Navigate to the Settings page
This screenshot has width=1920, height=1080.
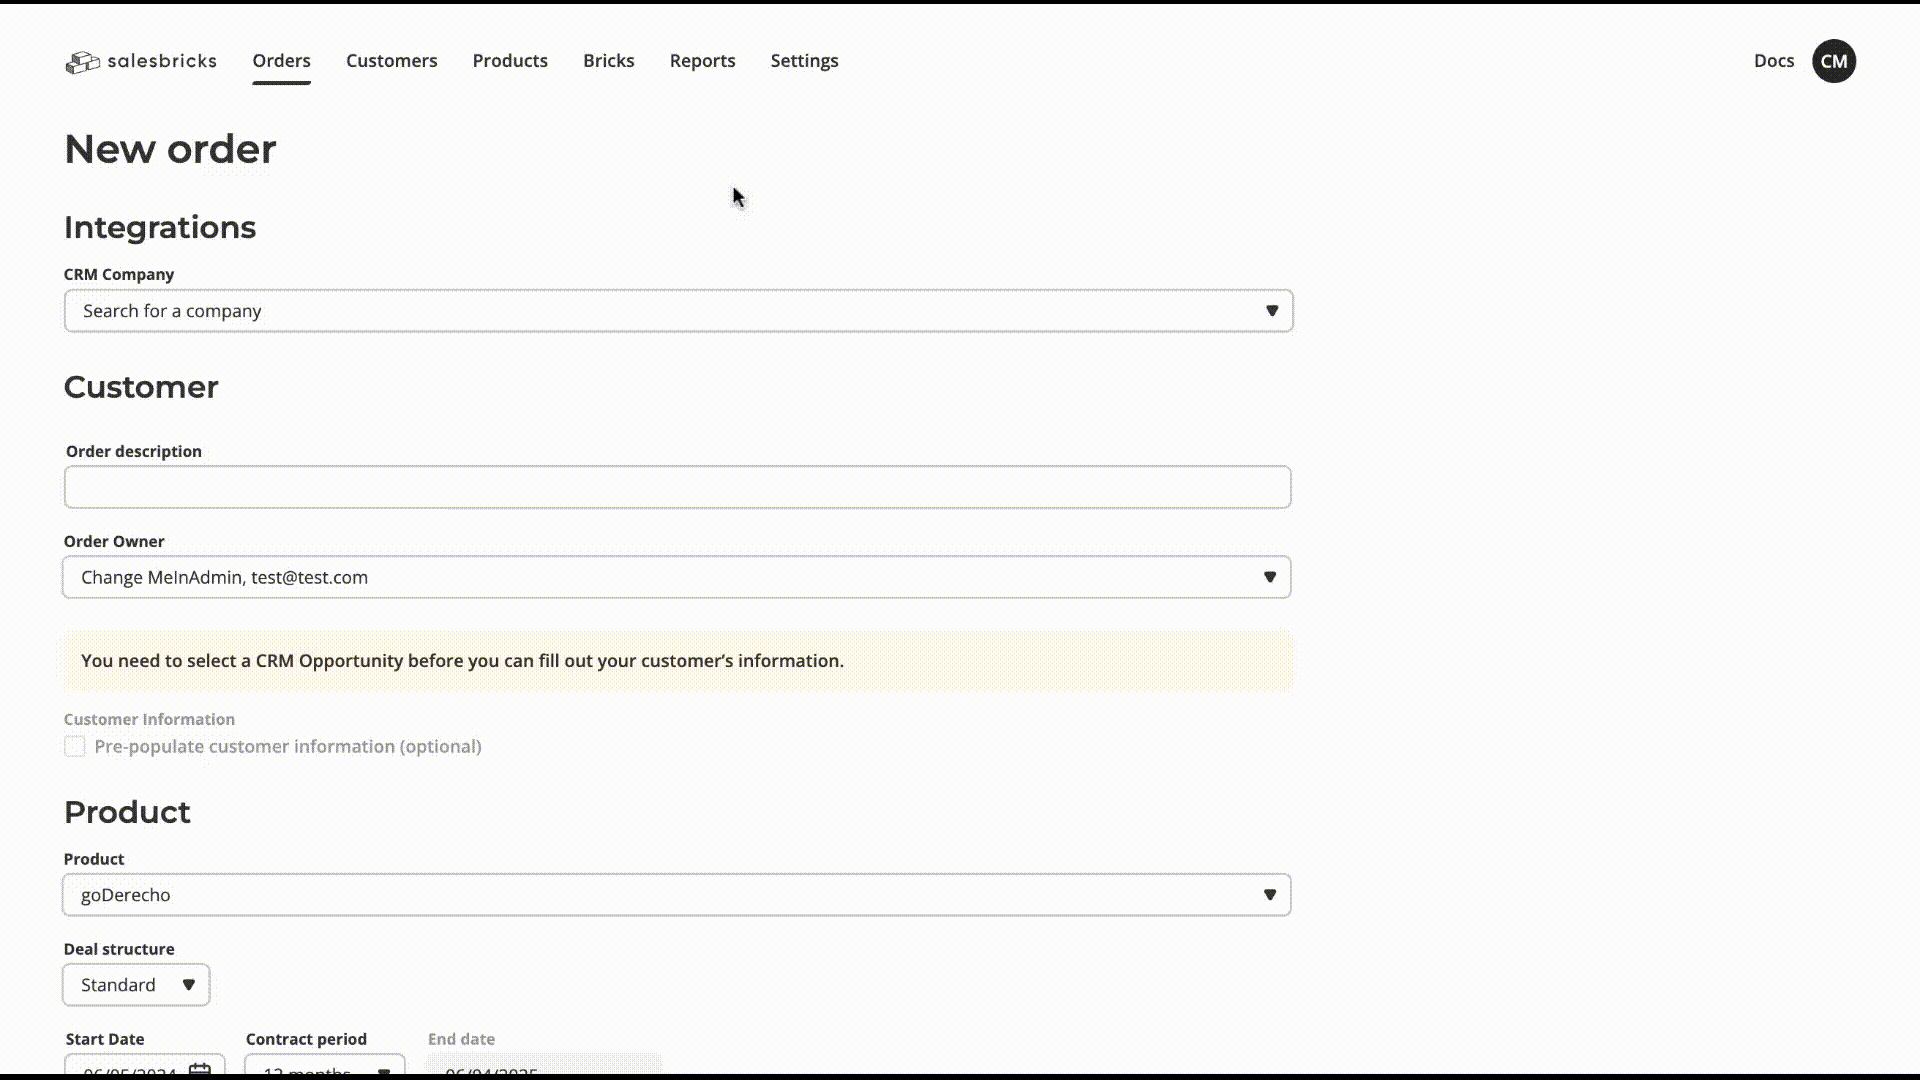[x=804, y=61]
